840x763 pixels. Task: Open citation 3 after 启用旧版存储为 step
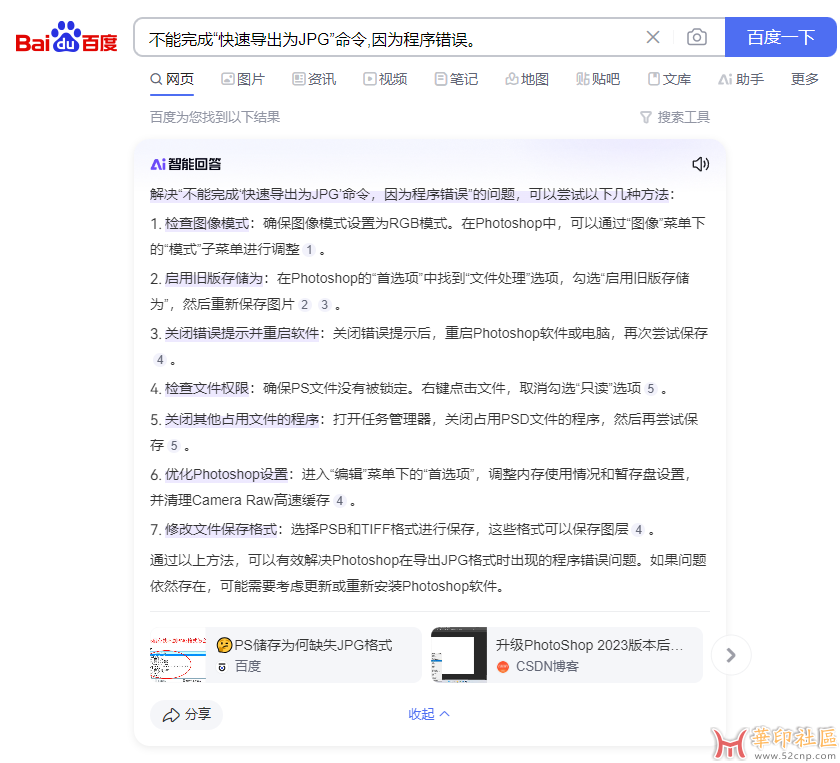(325, 305)
